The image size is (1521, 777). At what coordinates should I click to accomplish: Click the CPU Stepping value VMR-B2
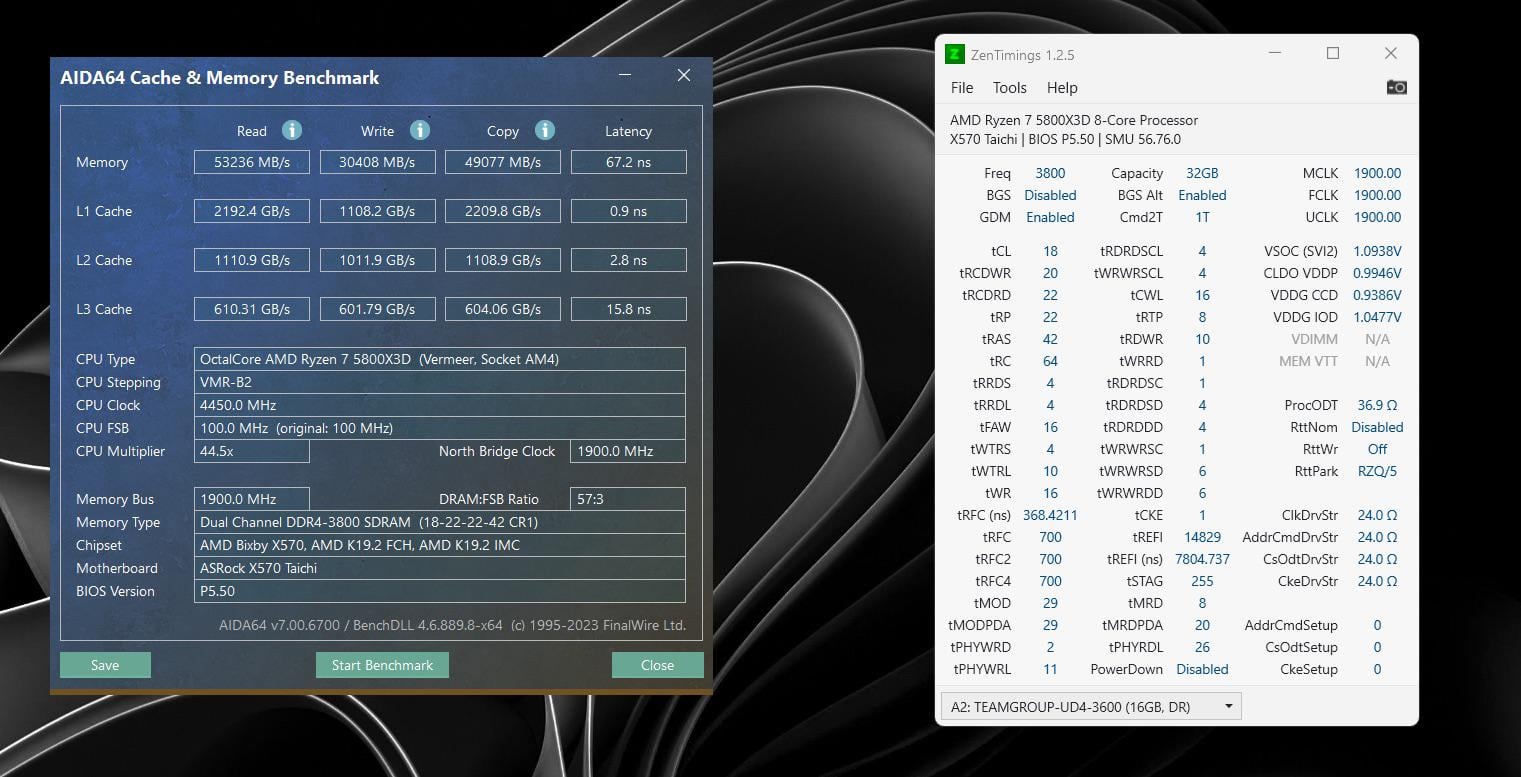point(440,382)
